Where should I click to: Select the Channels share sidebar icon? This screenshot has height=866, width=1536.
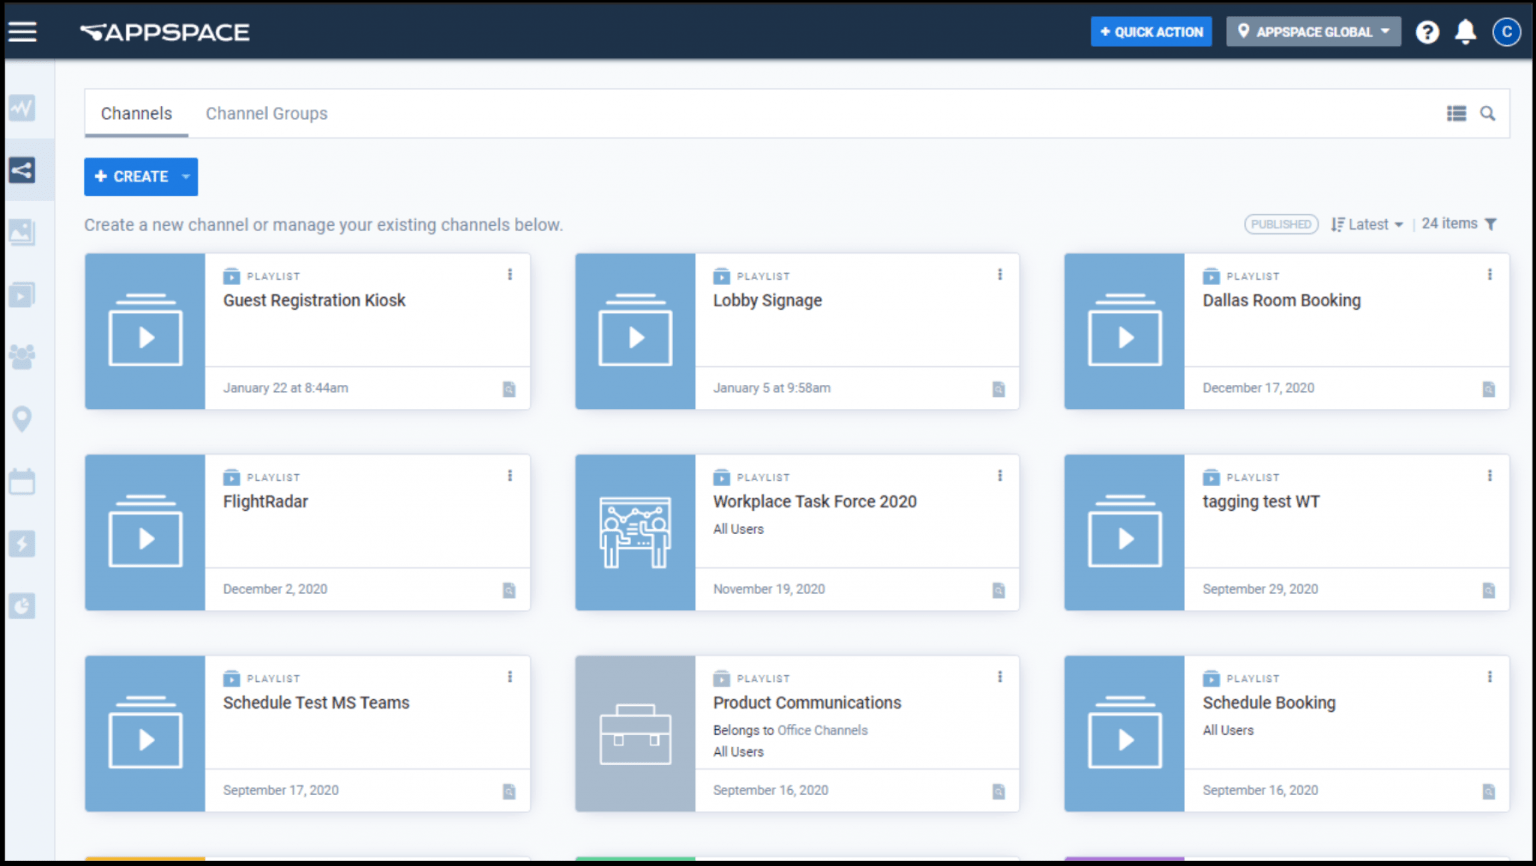click(22, 170)
